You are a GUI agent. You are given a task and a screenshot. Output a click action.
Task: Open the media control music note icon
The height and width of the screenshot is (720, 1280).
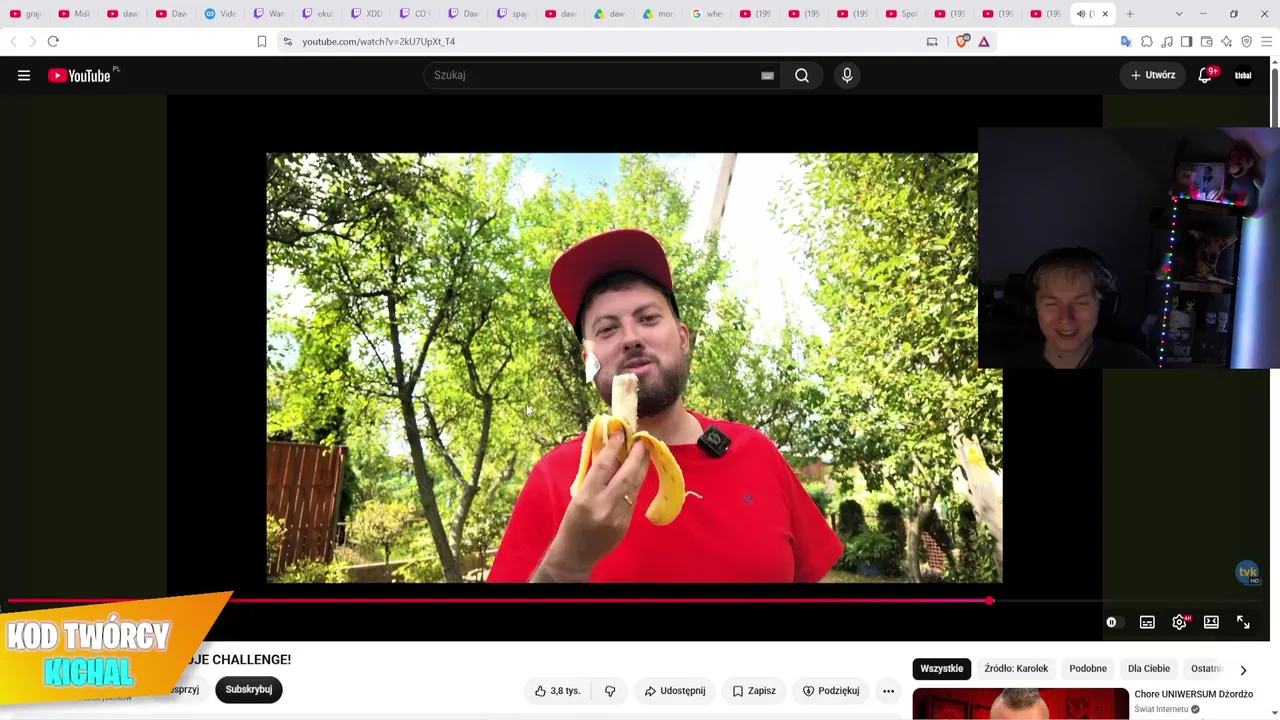pyautogui.click(x=1167, y=41)
